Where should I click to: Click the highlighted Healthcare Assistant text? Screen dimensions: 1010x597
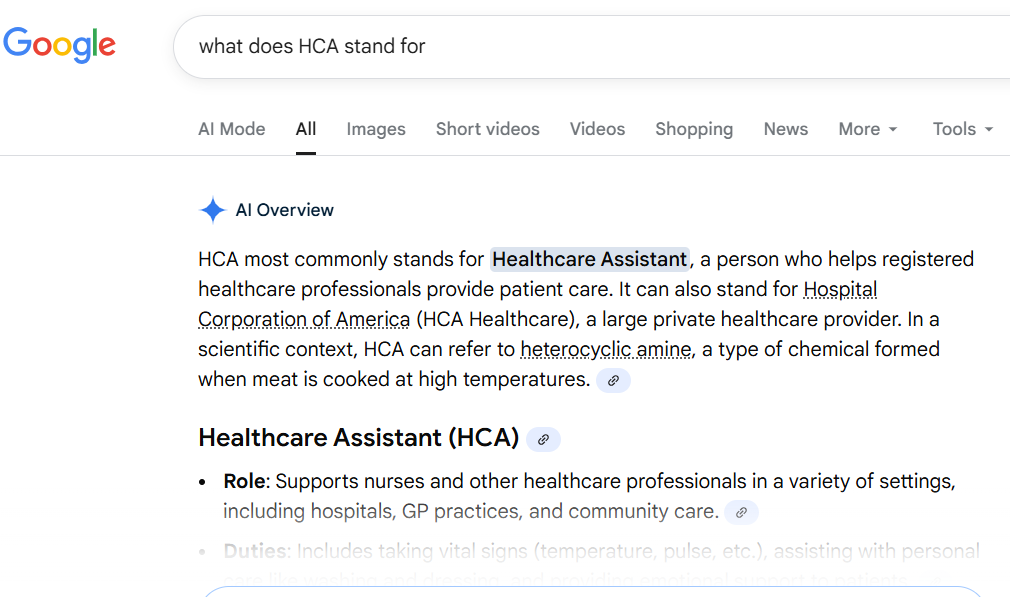pos(589,259)
